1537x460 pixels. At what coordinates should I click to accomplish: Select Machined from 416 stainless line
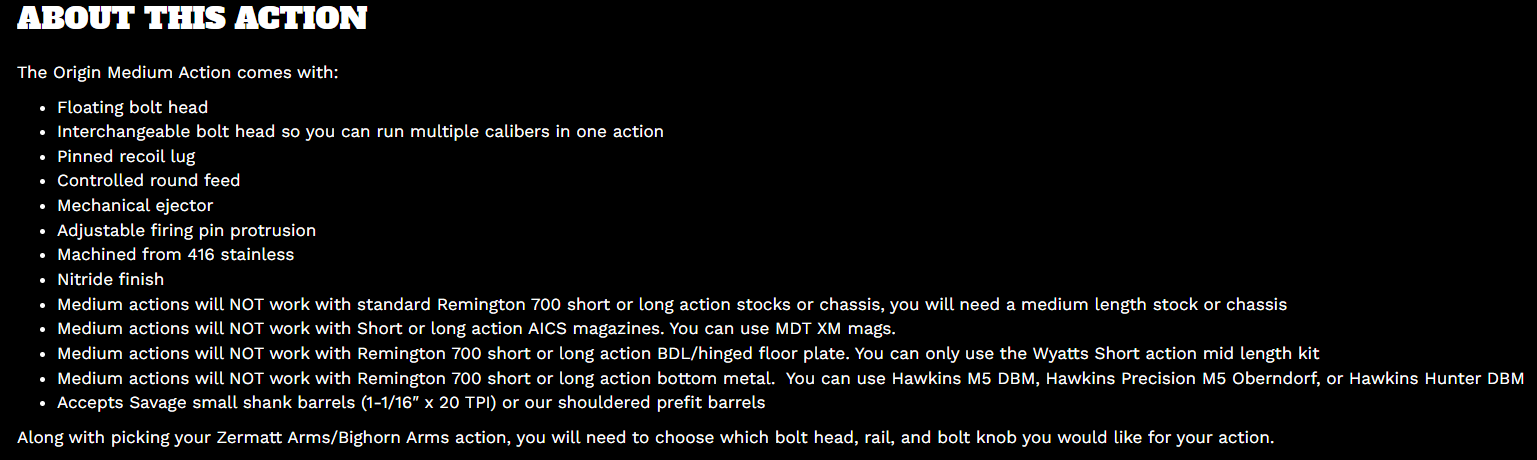175,255
